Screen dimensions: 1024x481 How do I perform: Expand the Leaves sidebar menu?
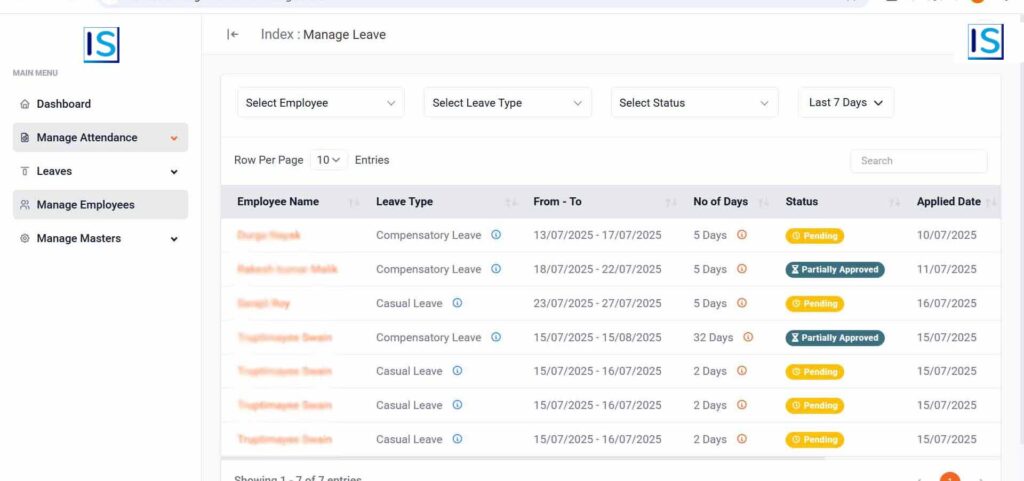click(100, 172)
